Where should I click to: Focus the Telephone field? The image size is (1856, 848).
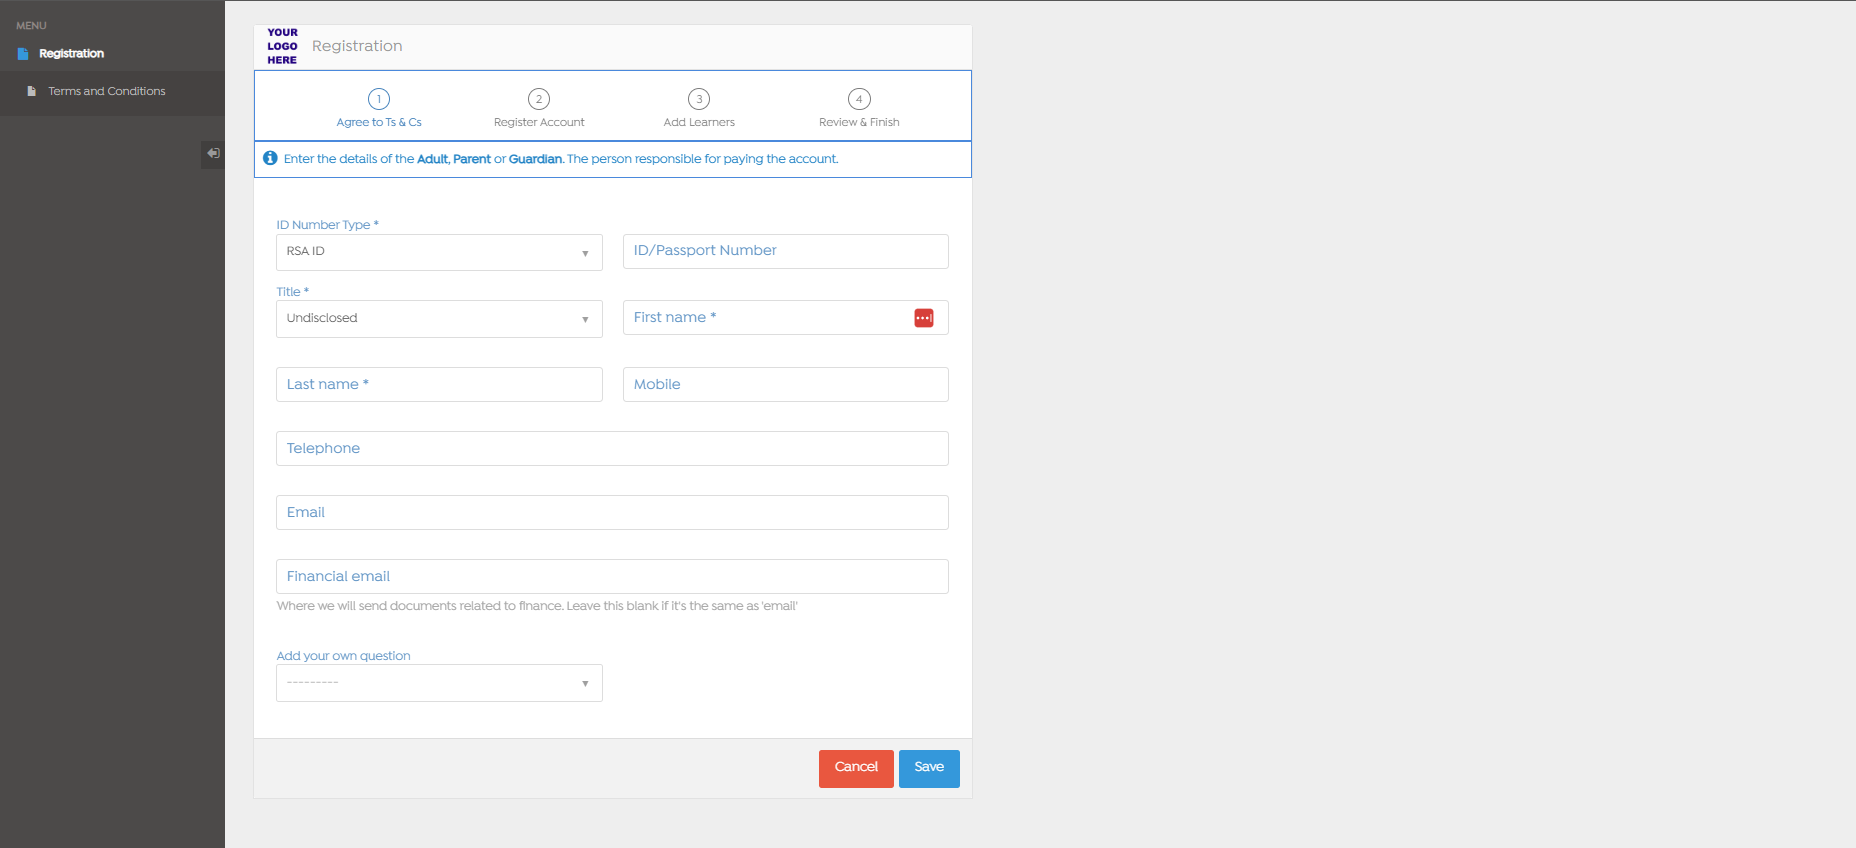tap(612, 448)
